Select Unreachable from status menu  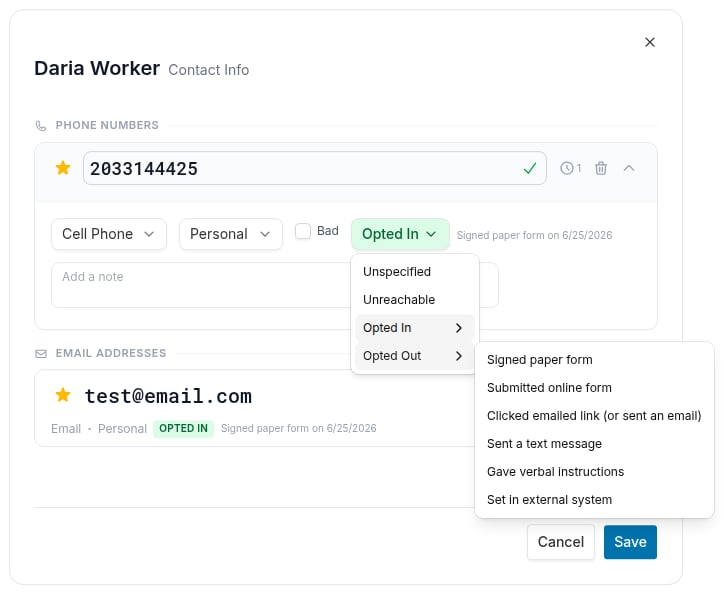click(415, 300)
